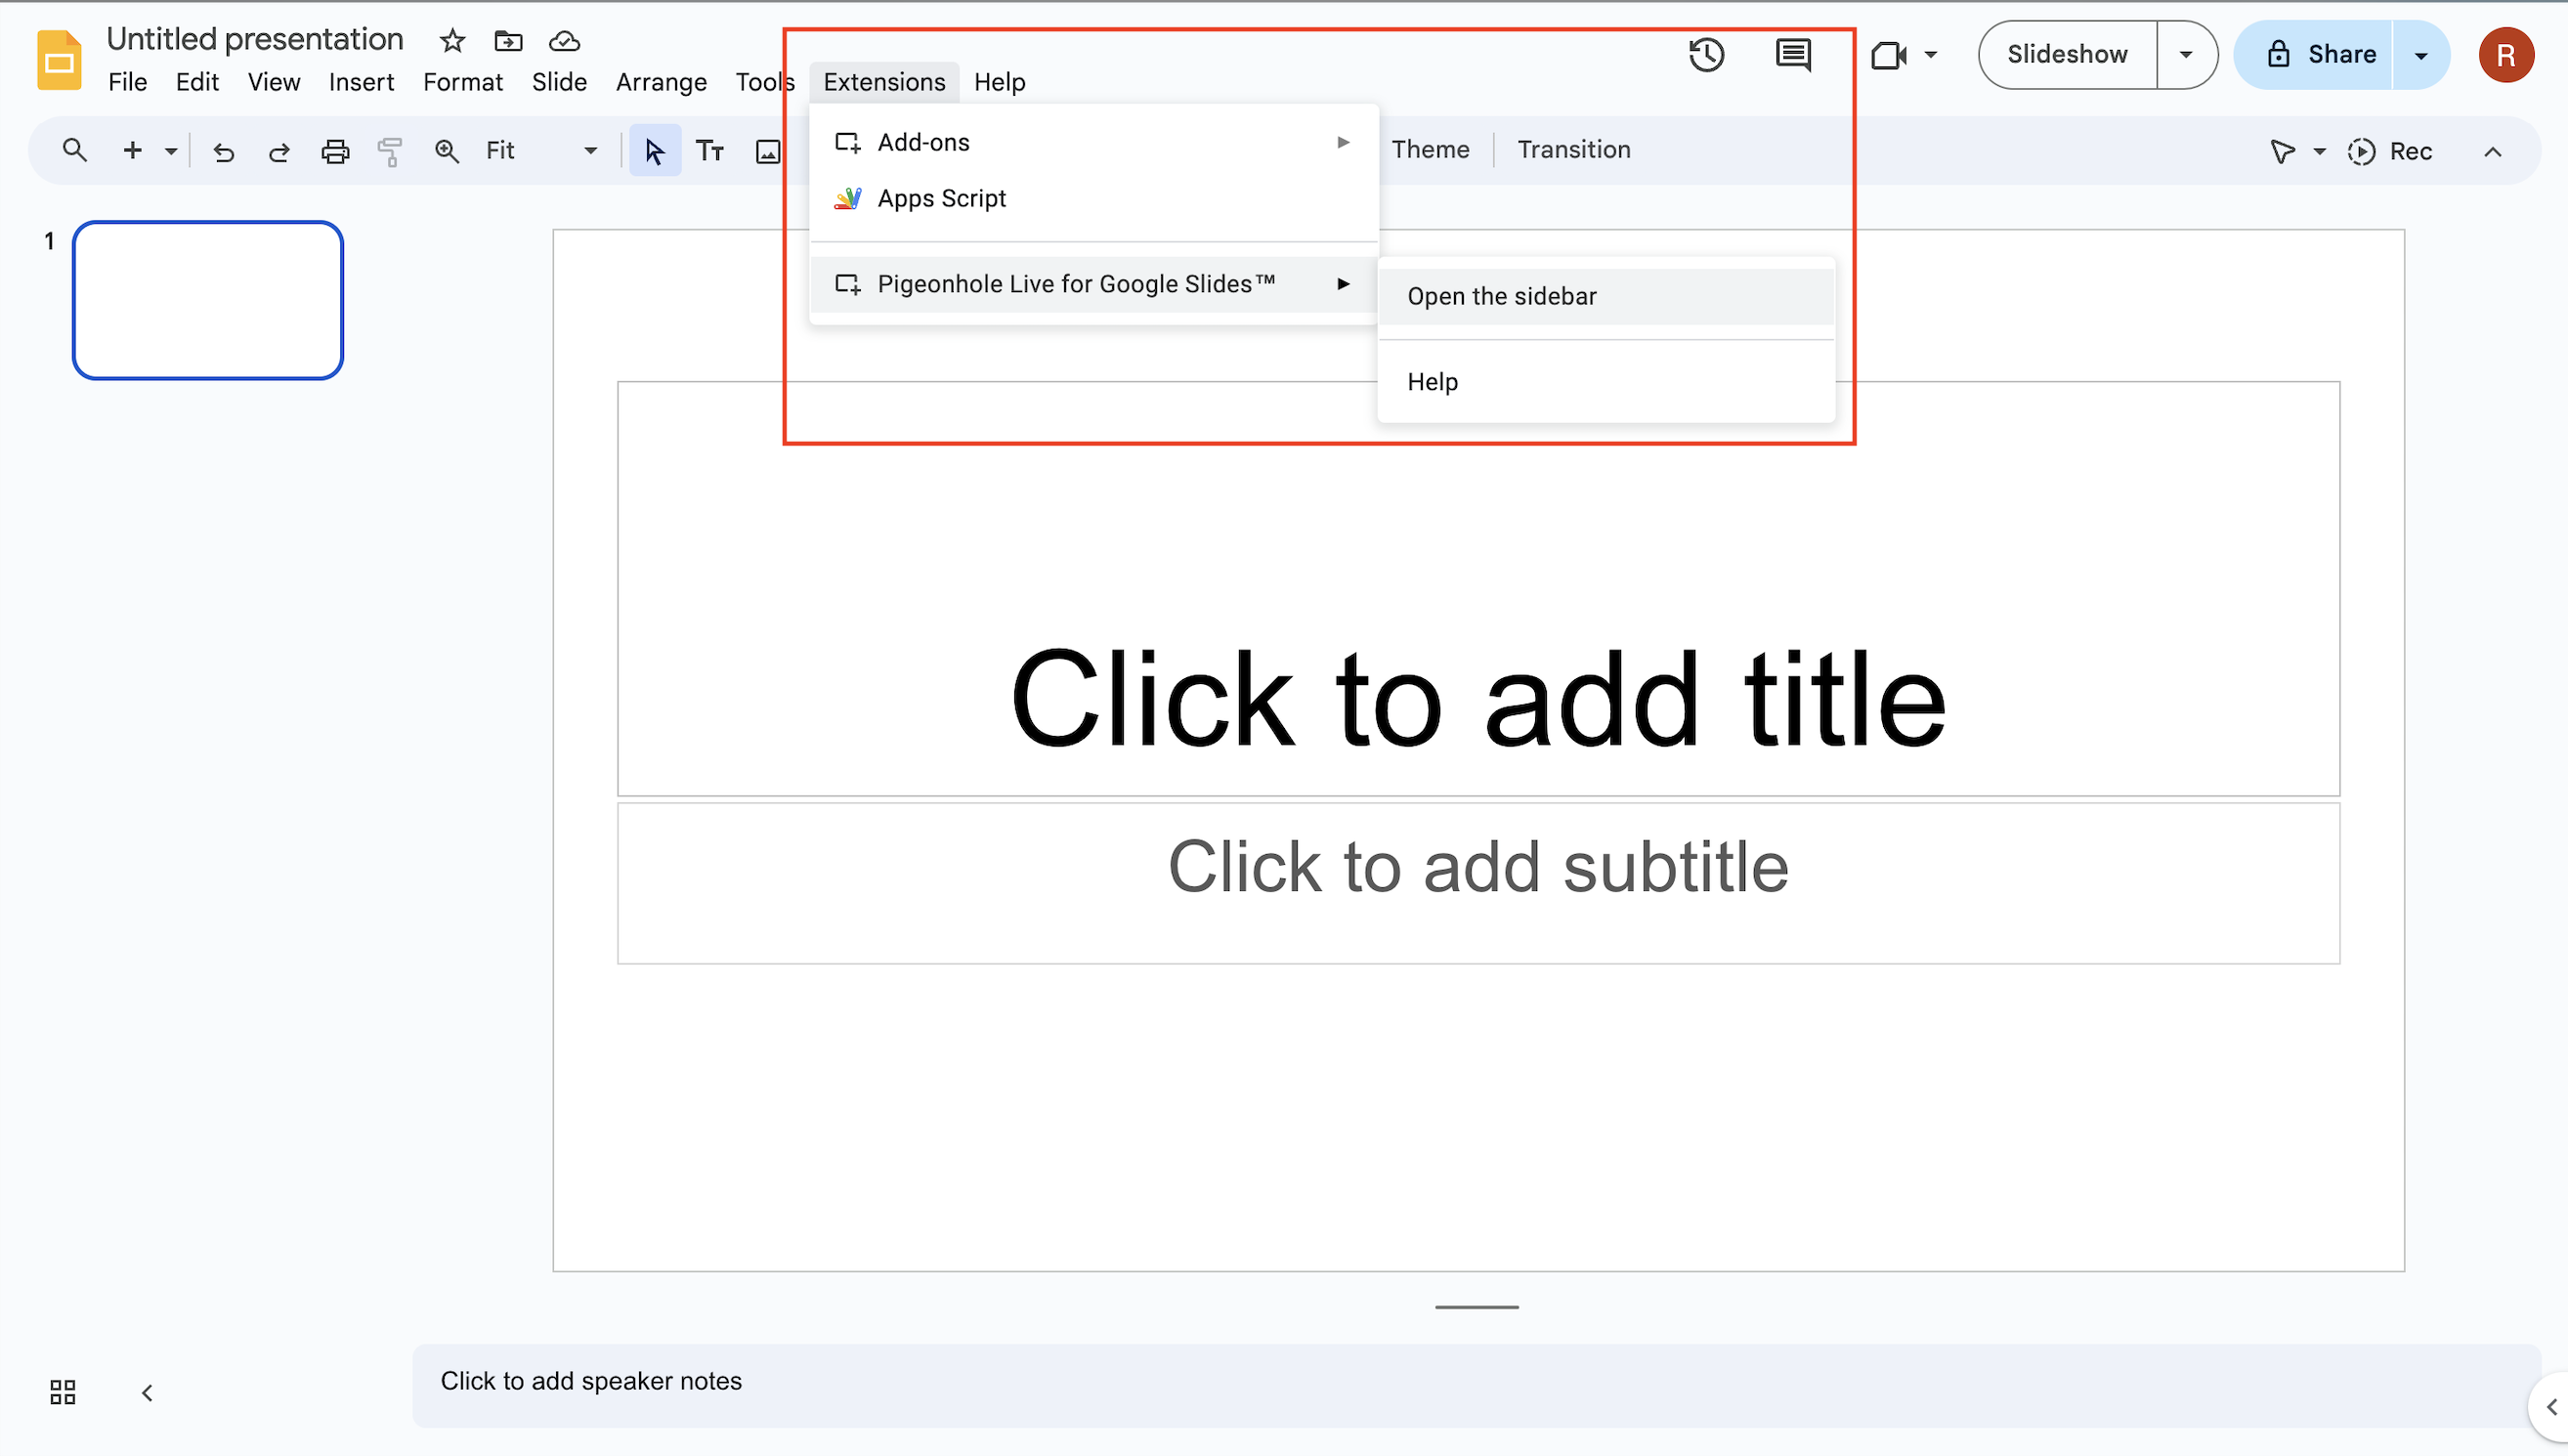Open the Format menu
The image size is (2568, 1456).
(463, 82)
